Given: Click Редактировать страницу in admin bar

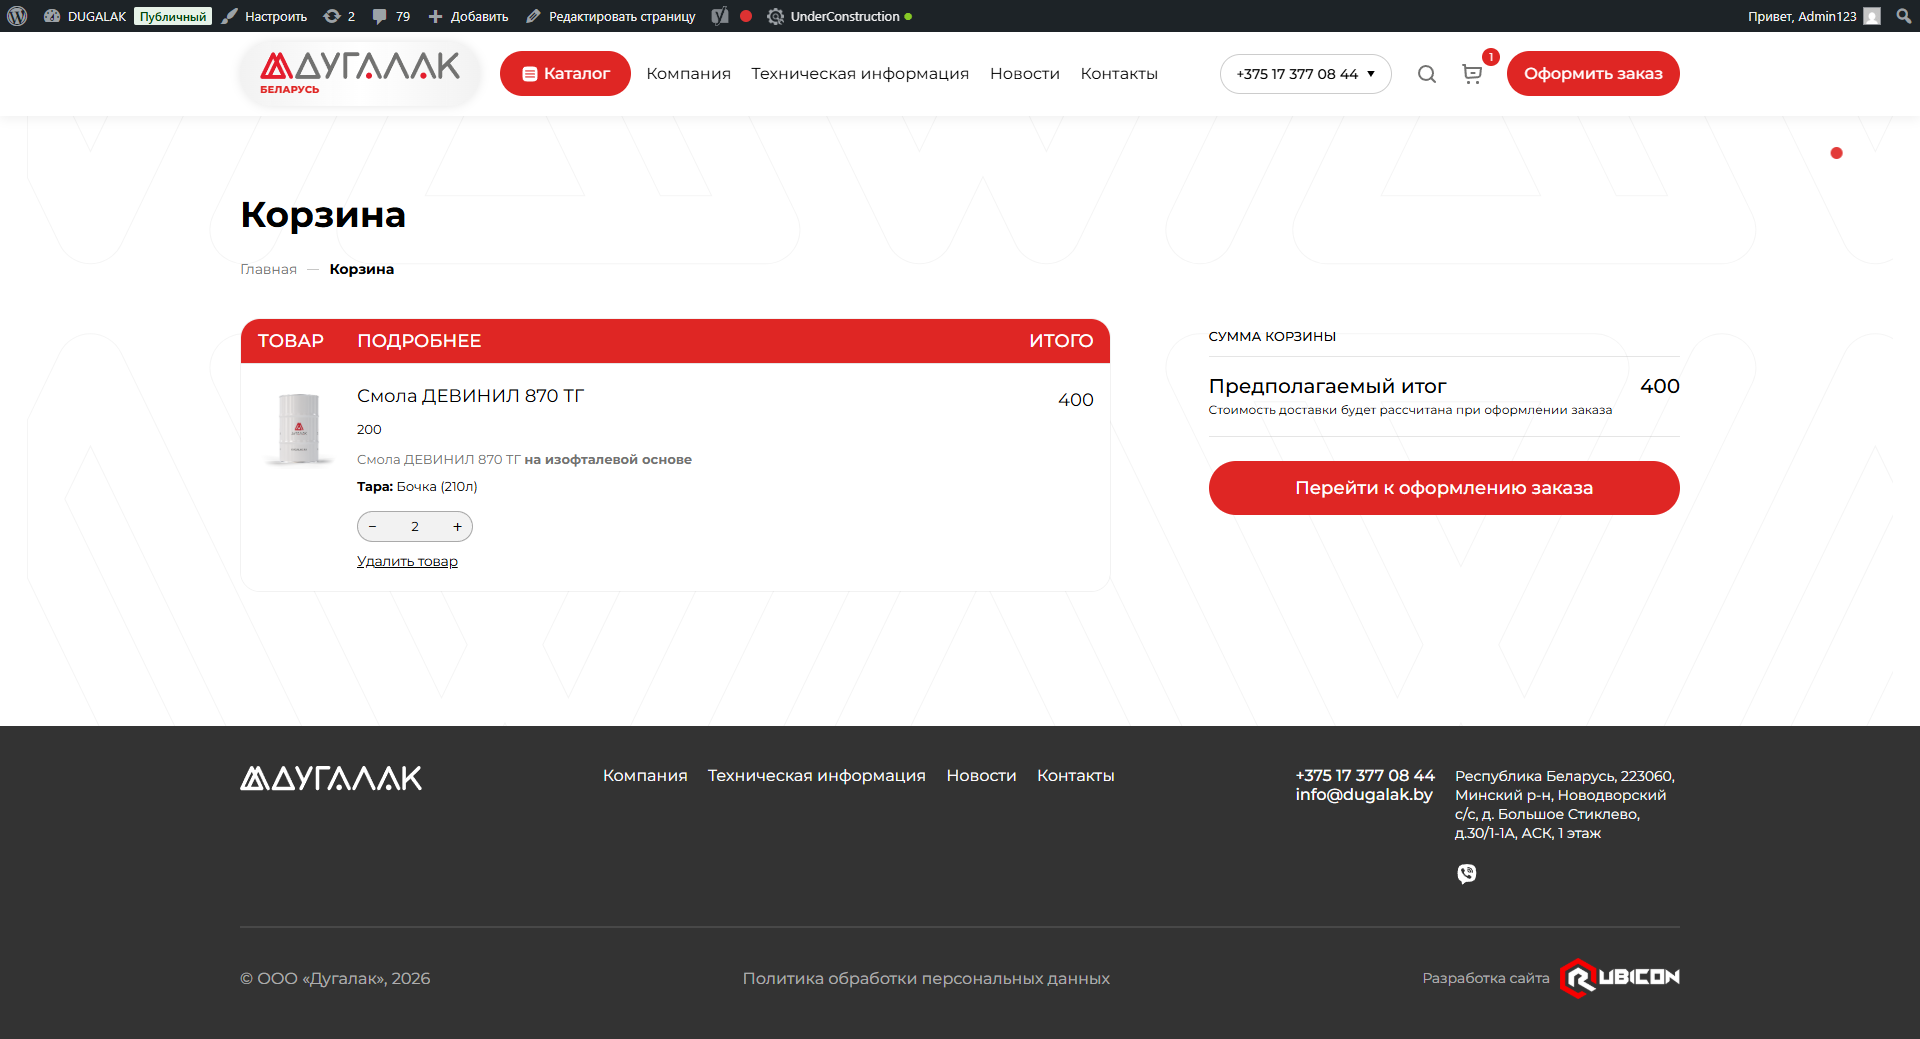Looking at the screenshot, I should (611, 16).
